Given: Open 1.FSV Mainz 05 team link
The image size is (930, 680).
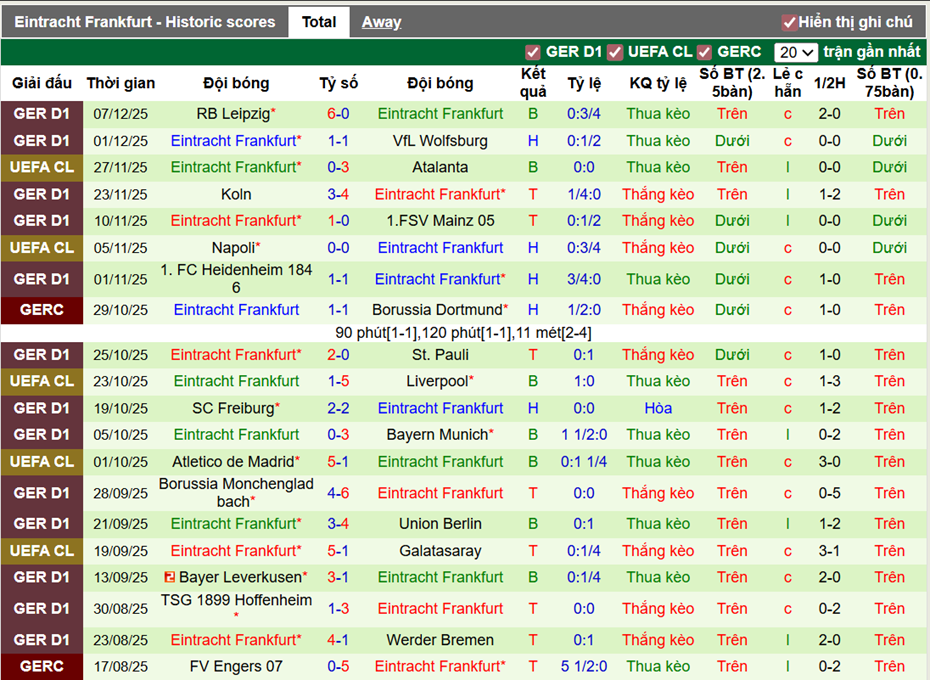Looking at the screenshot, I should tap(440, 221).
